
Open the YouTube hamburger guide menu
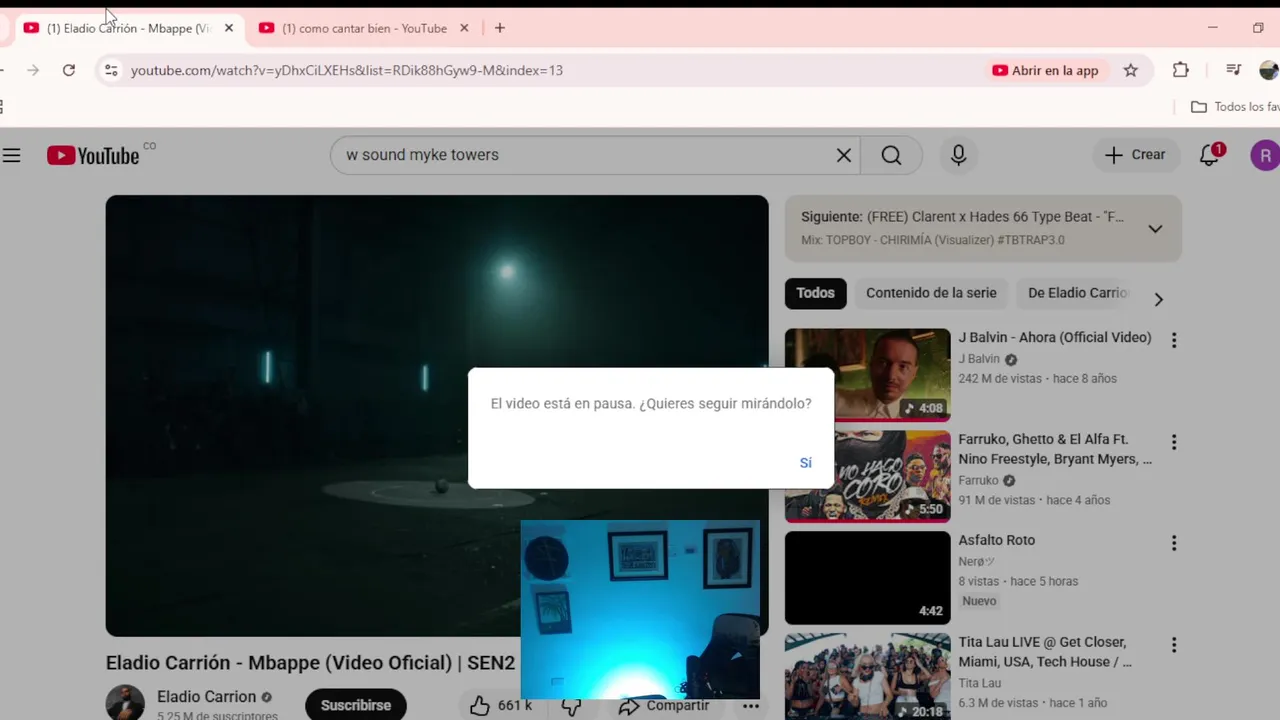pyautogui.click(x=11, y=155)
